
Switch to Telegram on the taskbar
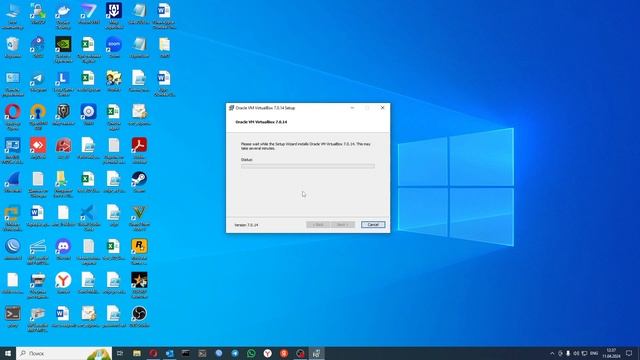[235, 353]
